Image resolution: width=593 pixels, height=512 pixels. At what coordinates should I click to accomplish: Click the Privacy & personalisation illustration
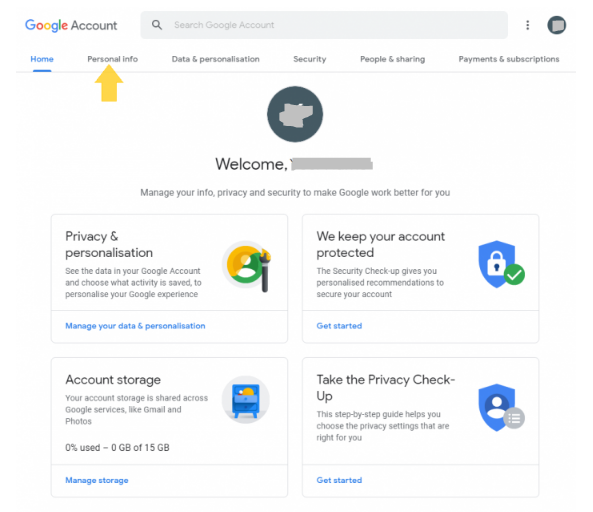click(247, 266)
